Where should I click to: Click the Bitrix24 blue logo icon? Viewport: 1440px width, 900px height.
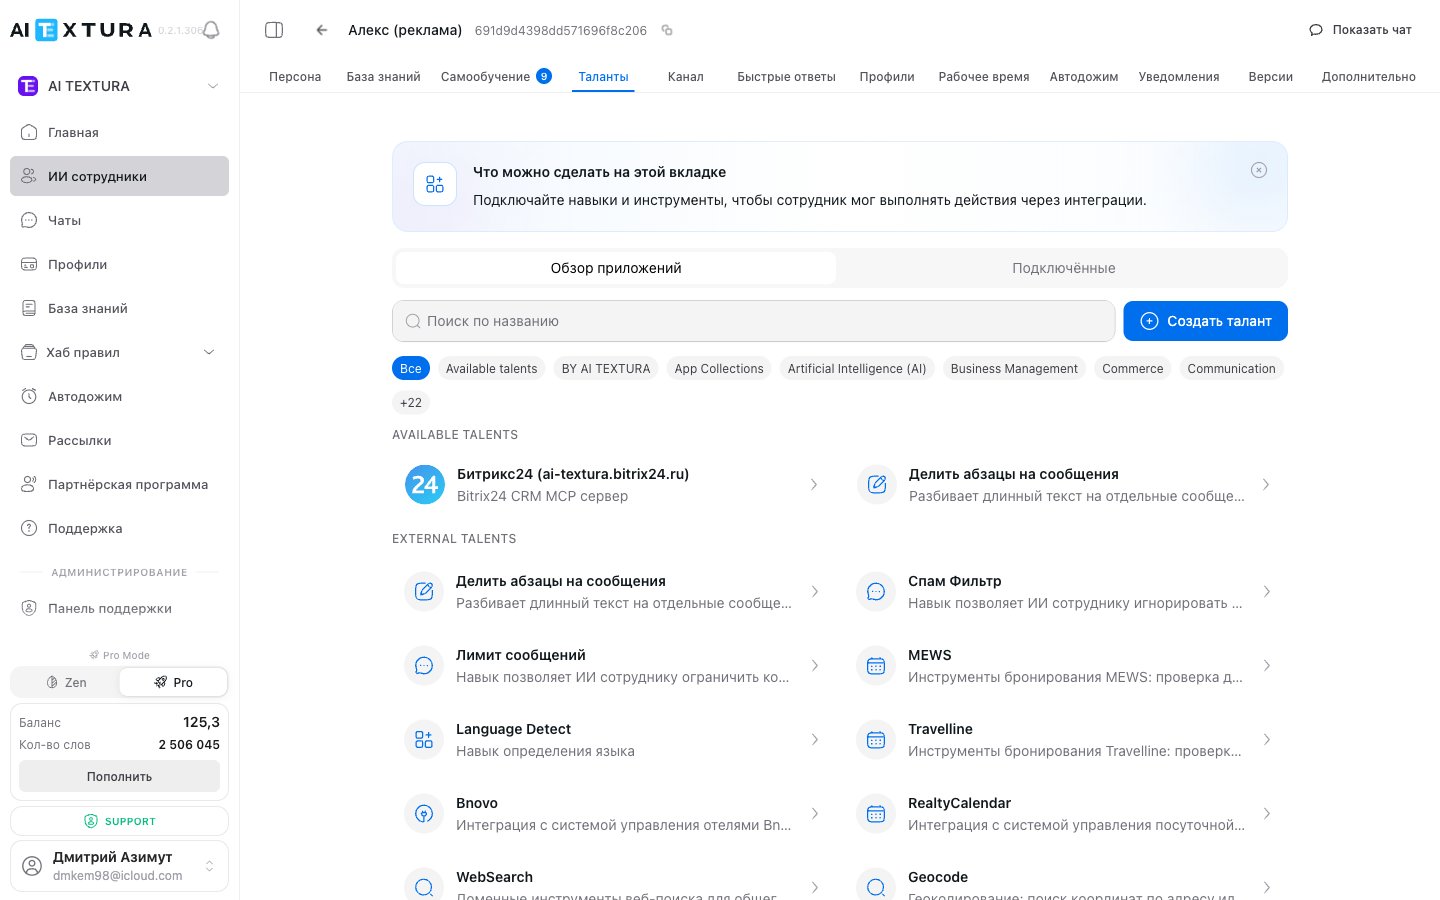(425, 485)
